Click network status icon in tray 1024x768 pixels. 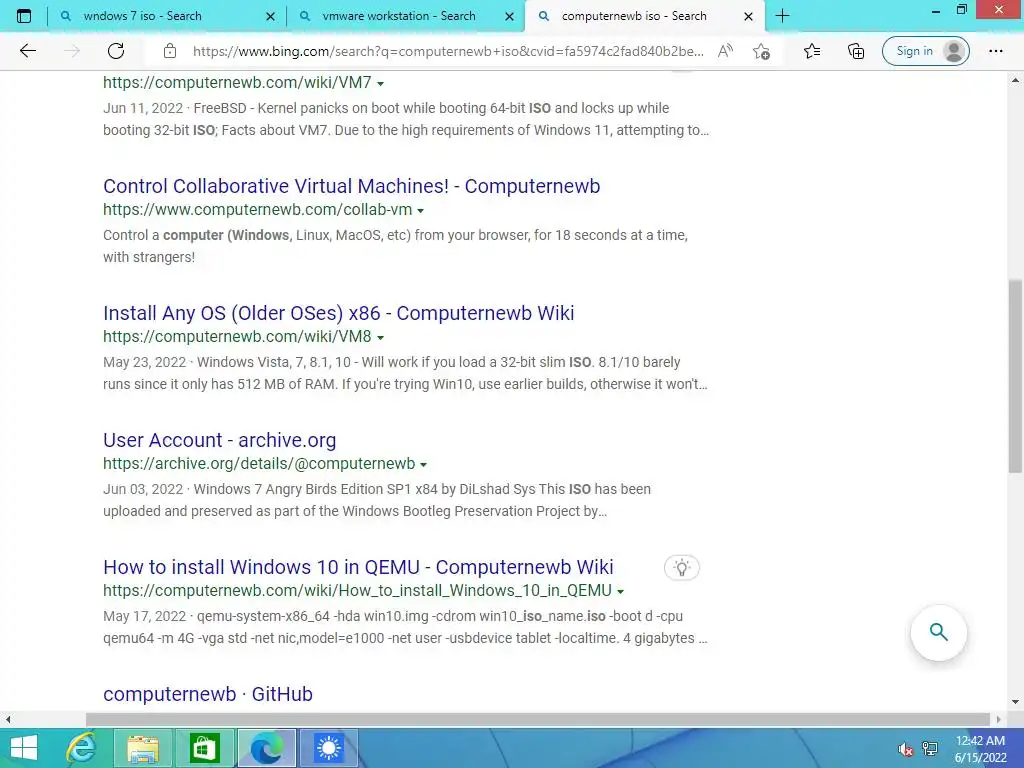pos(930,749)
